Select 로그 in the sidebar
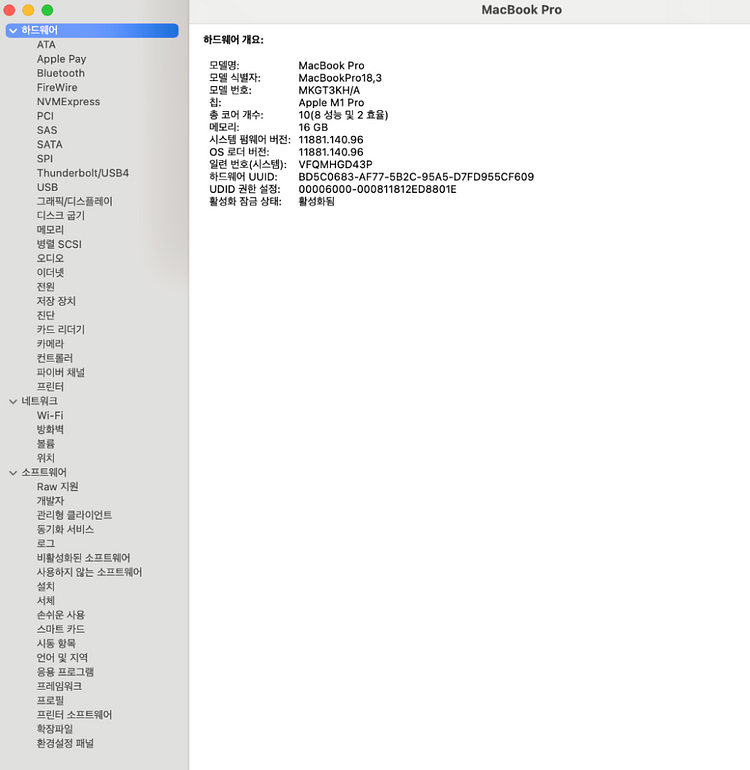750x770 pixels. point(46,544)
